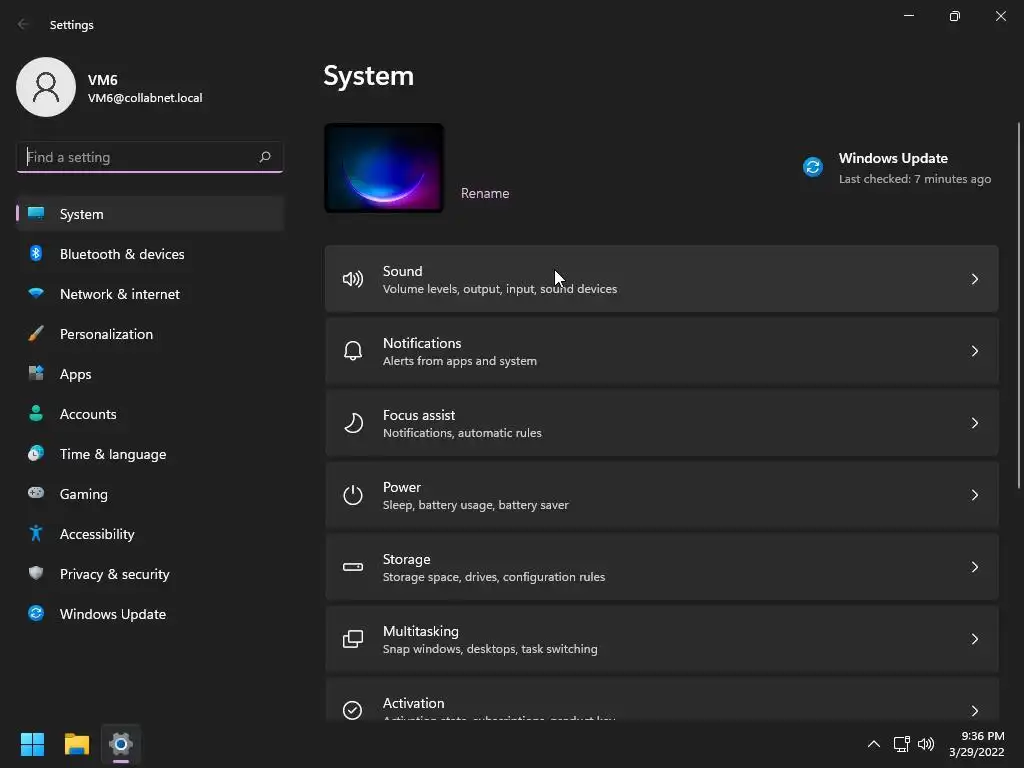Screen dimensions: 1024x768
Task: Click the Focus assist moon icon
Action: coord(353,423)
